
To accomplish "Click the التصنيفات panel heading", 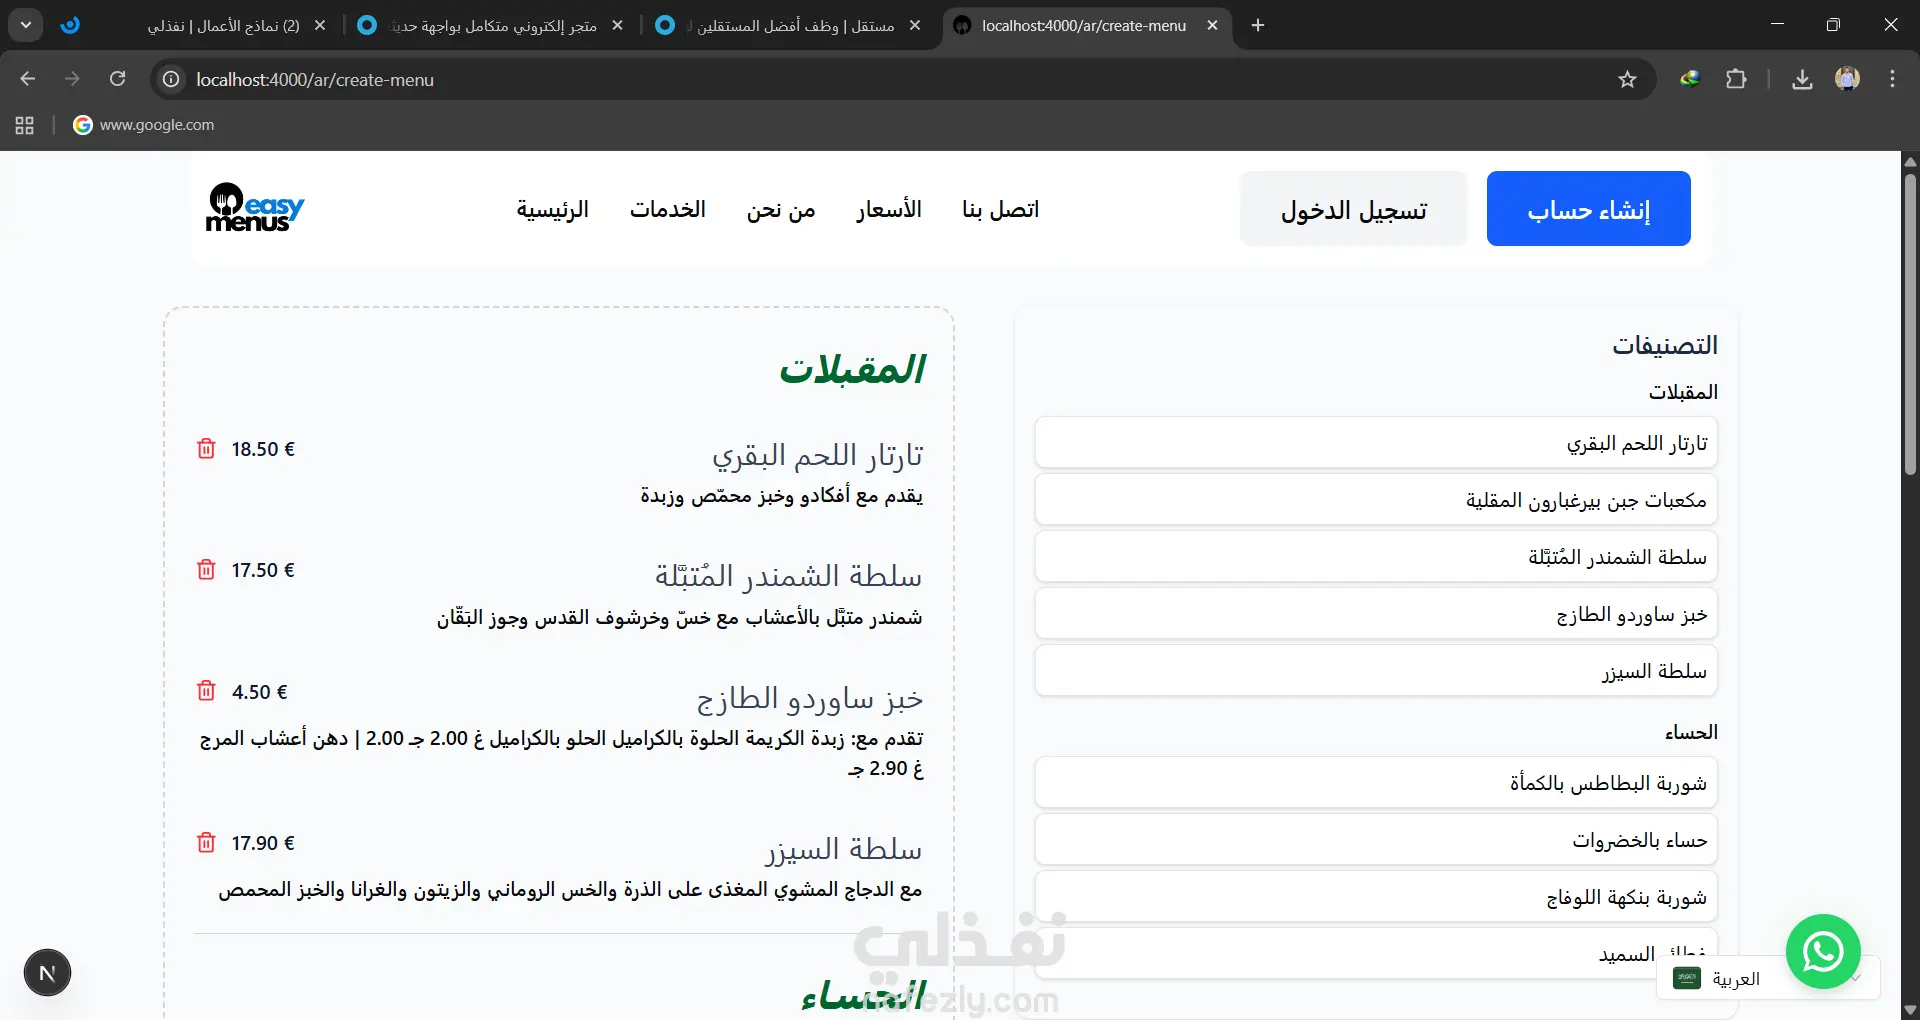I will (x=1665, y=345).
